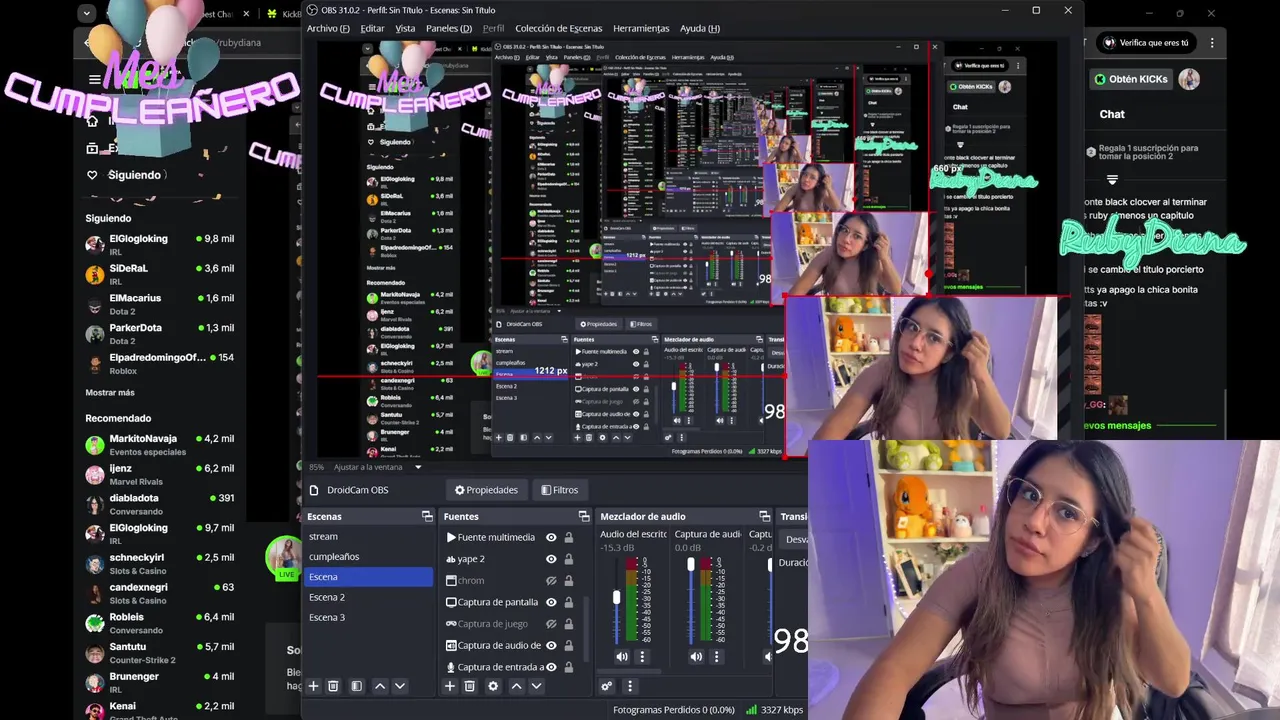
Task: Move the selected source up in Fuentes
Action: tap(516, 686)
